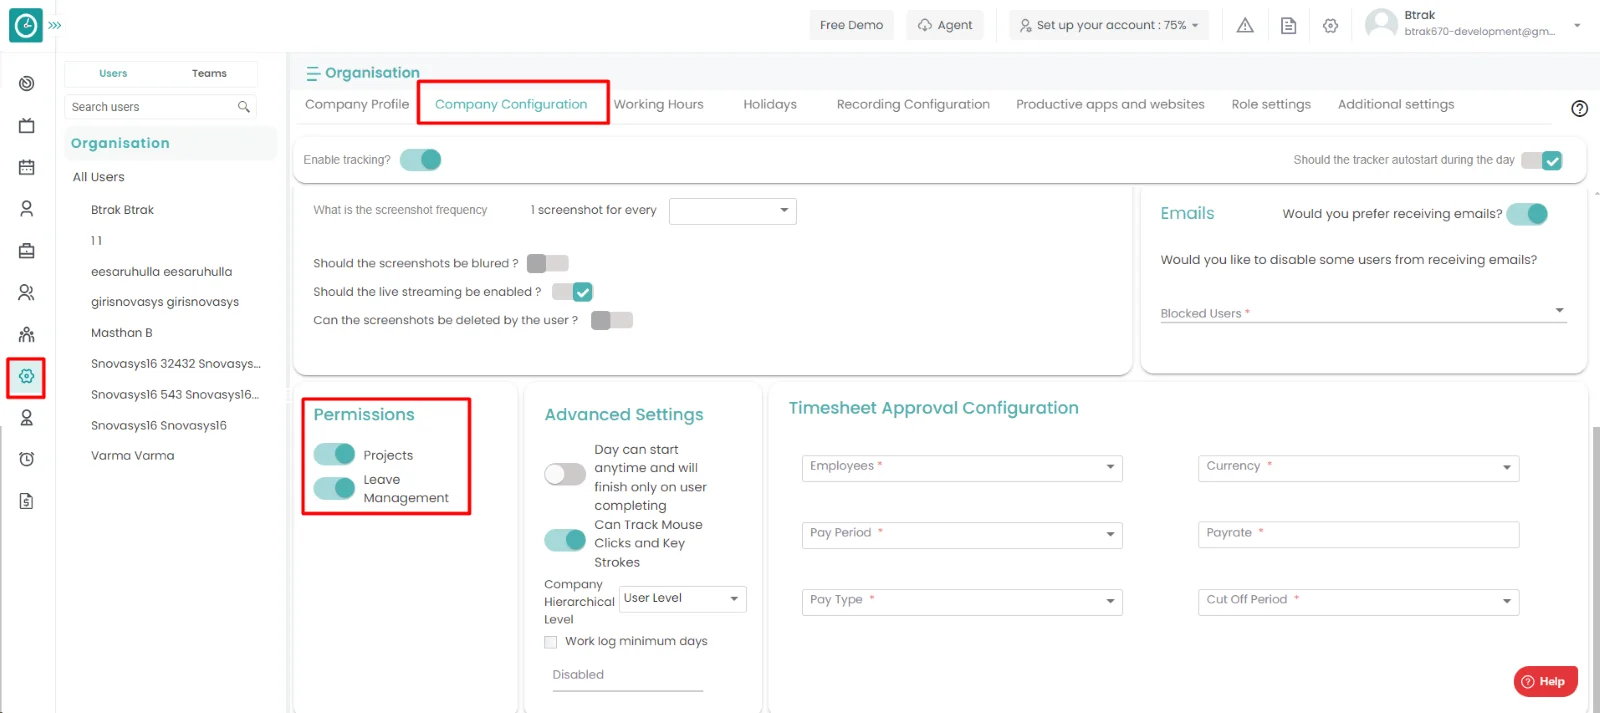
Task: Toggle the screenshots blurred switch
Action: [547, 263]
